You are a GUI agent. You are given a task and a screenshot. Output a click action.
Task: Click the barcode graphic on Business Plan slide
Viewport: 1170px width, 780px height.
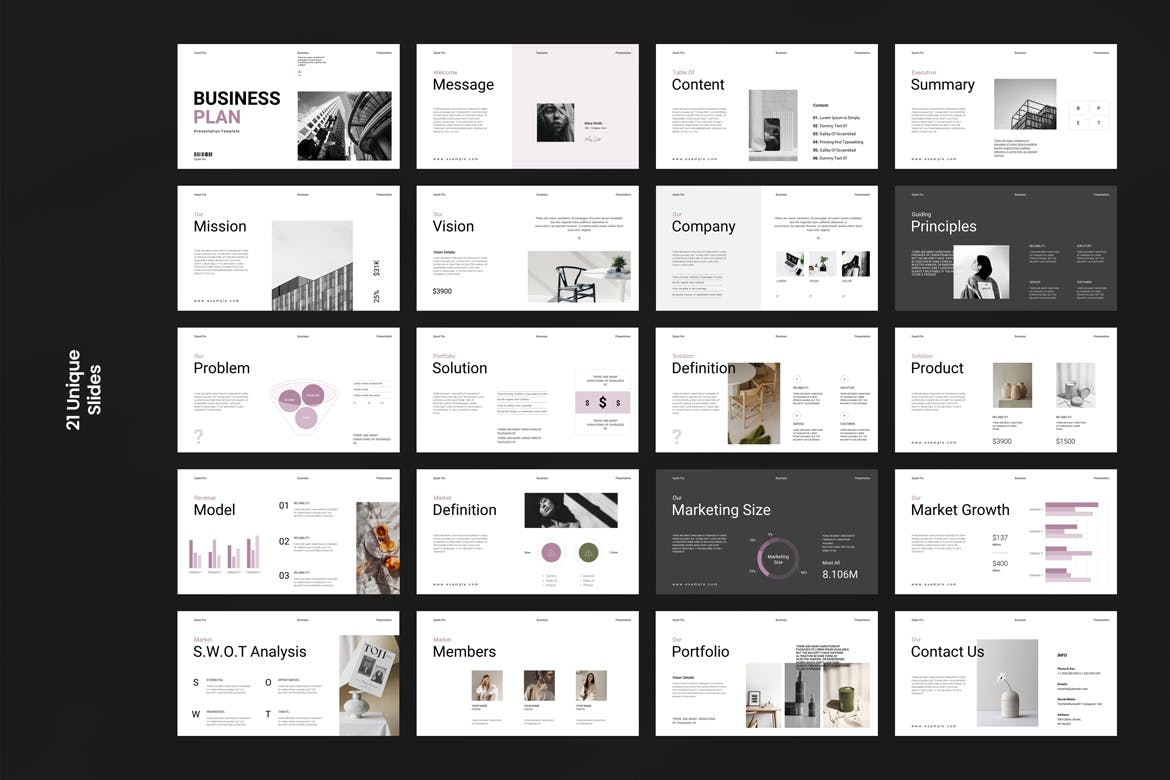click(x=203, y=154)
